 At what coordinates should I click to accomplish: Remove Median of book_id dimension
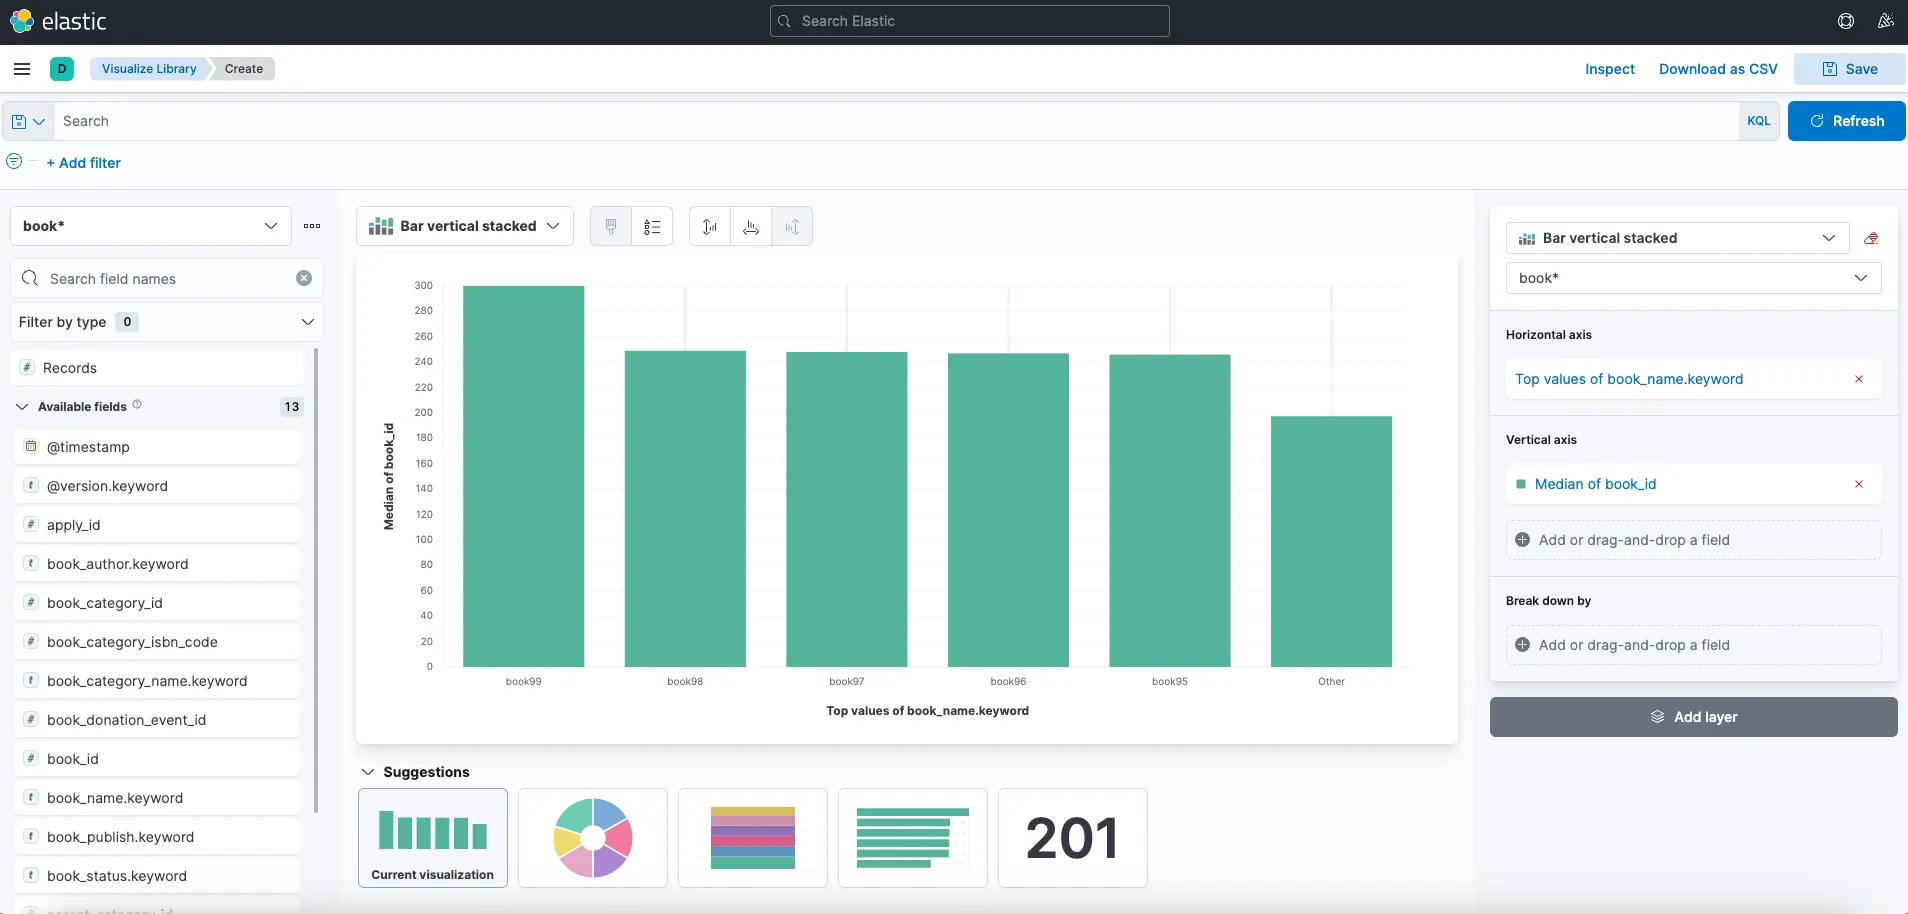click(1859, 484)
